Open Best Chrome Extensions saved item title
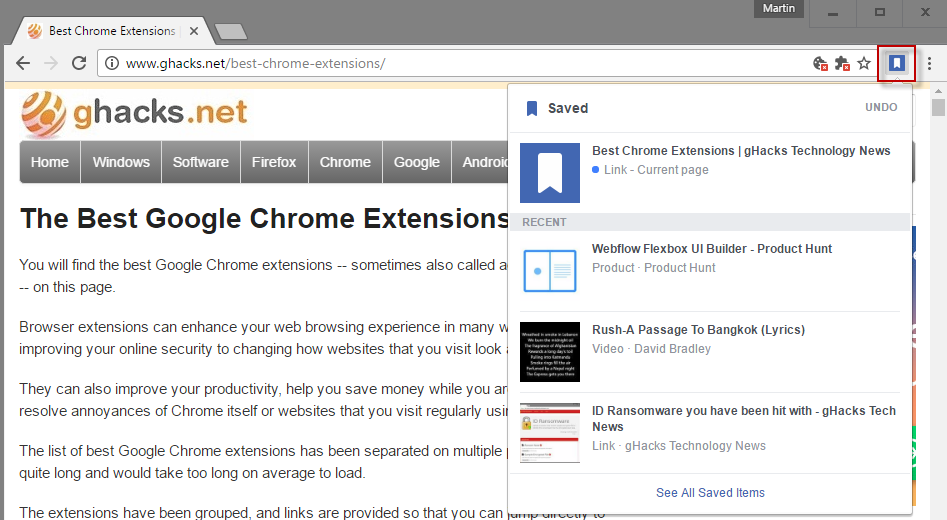 741,150
